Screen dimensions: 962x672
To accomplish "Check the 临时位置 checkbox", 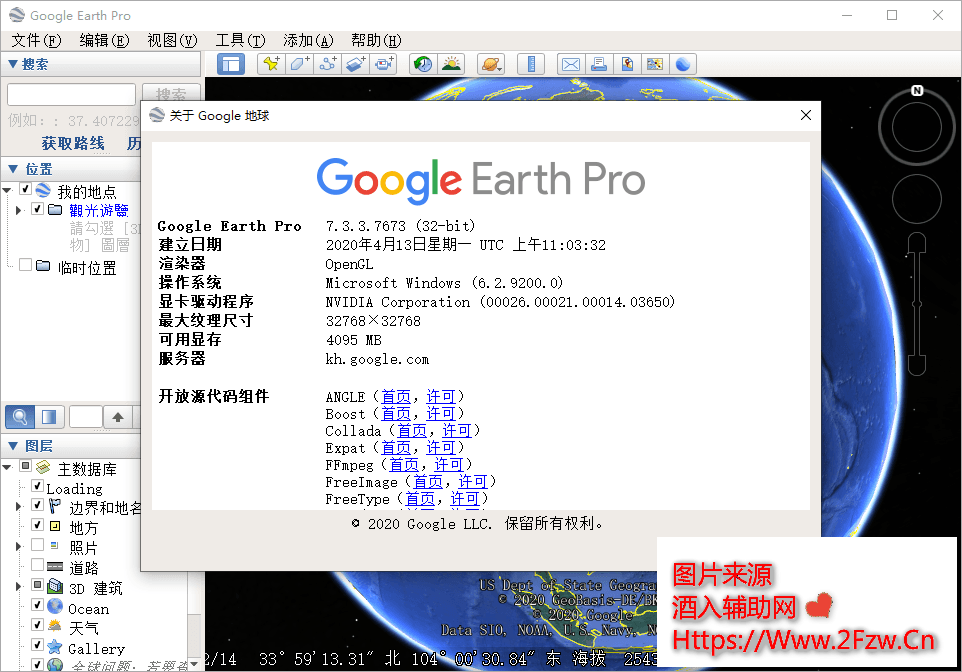I will (x=26, y=265).
